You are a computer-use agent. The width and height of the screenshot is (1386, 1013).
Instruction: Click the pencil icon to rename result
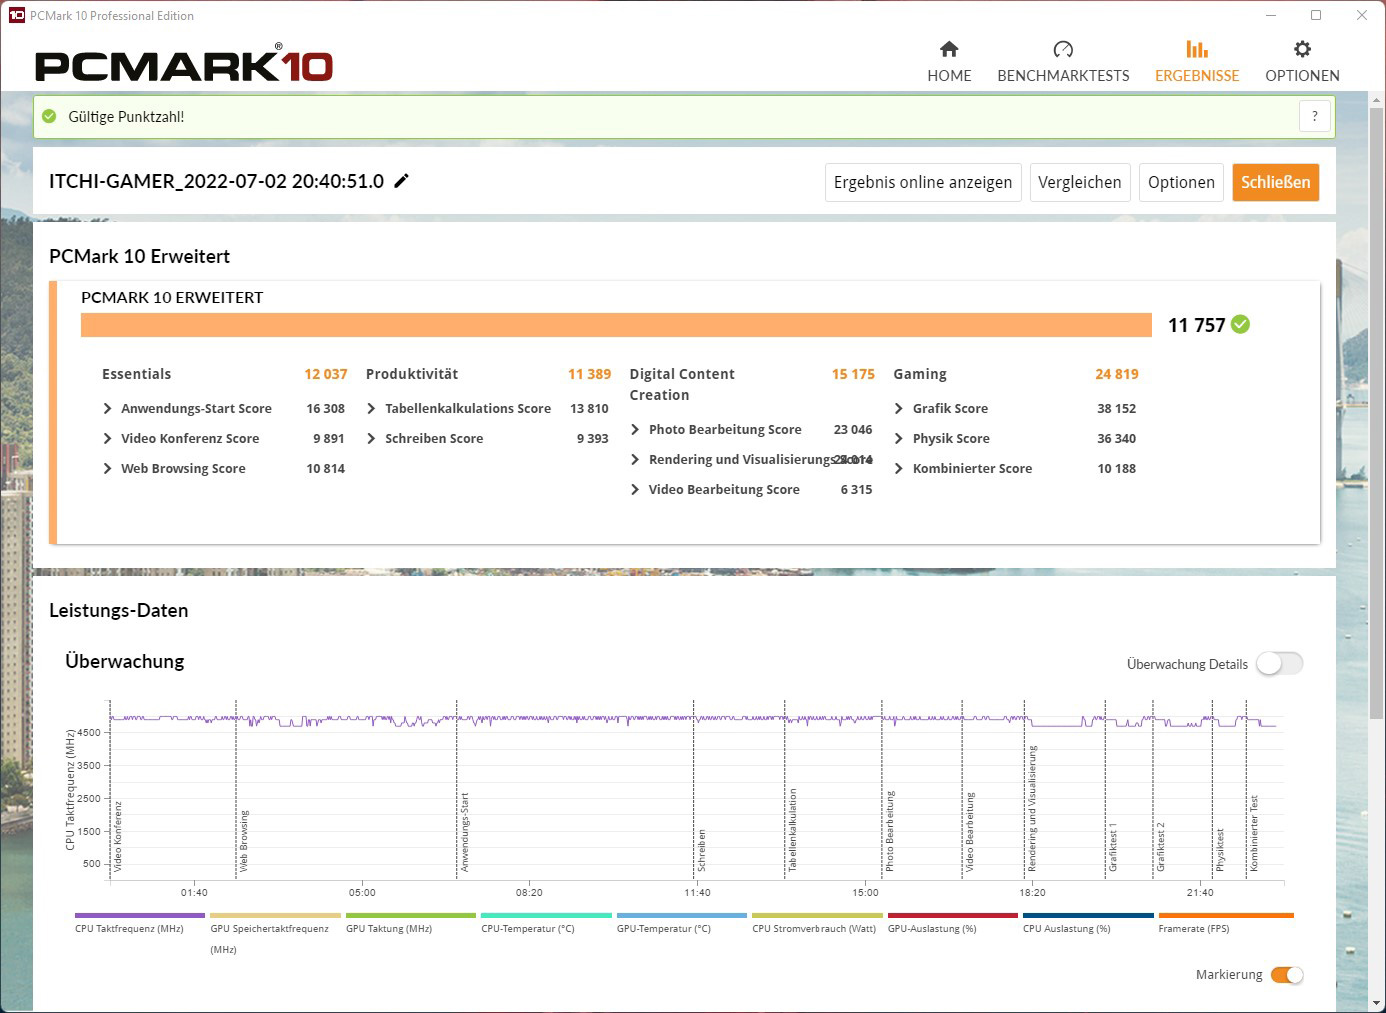pyautogui.click(x=401, y=181)
